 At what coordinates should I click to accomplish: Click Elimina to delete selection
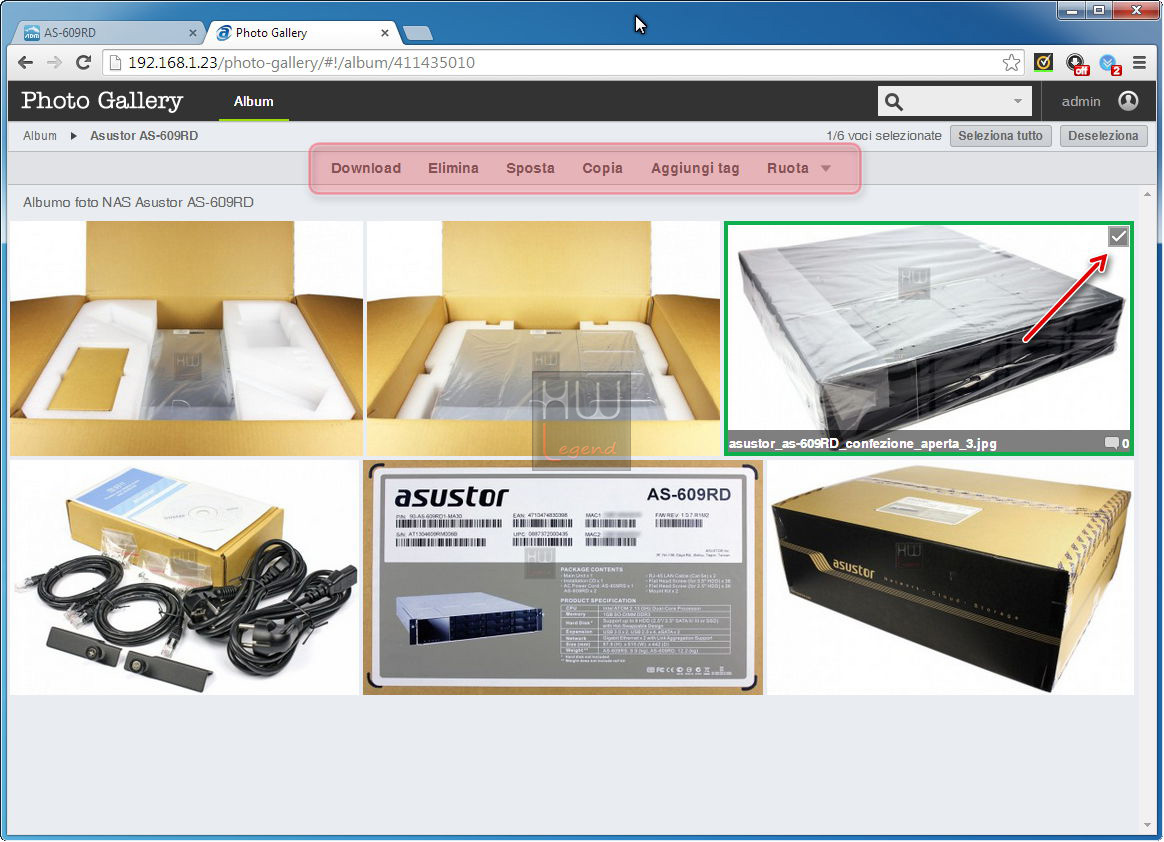[454, 168]
